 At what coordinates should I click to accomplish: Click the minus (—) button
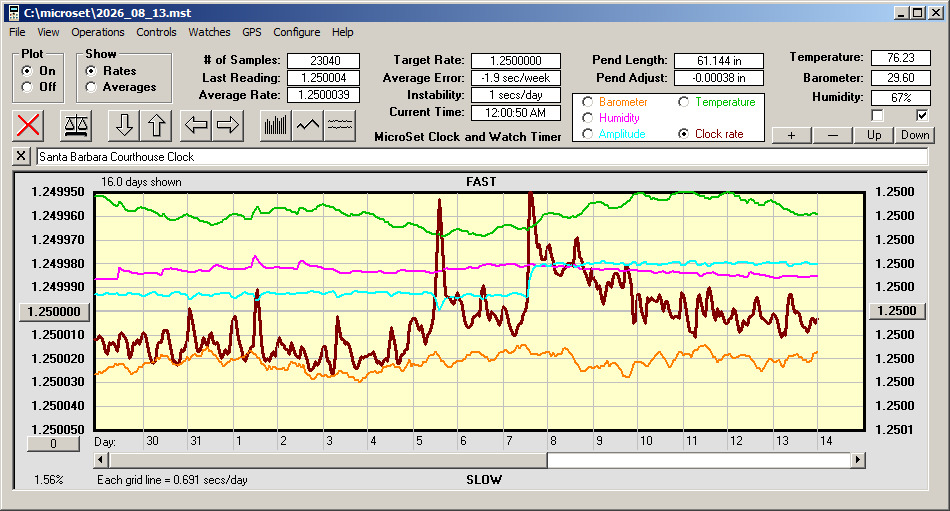[x=832, y=135]
